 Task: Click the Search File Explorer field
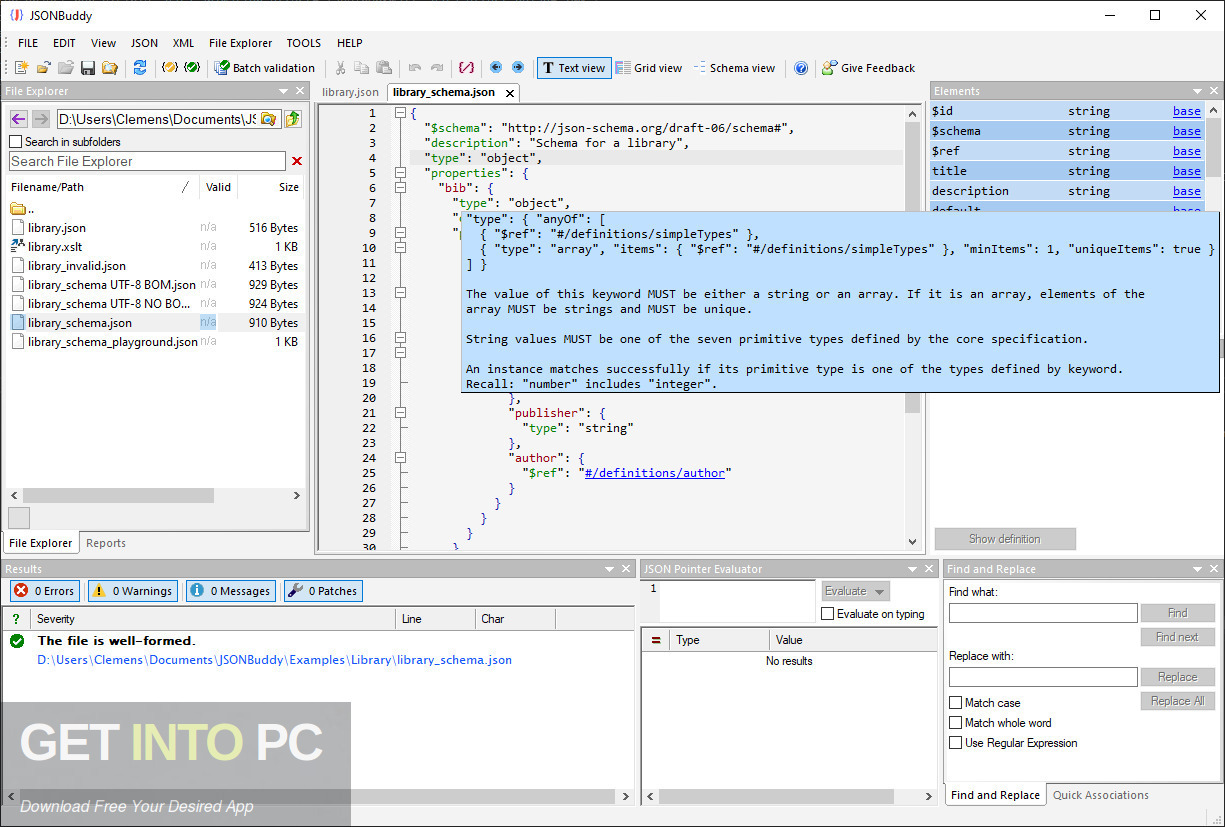[147, 161]
